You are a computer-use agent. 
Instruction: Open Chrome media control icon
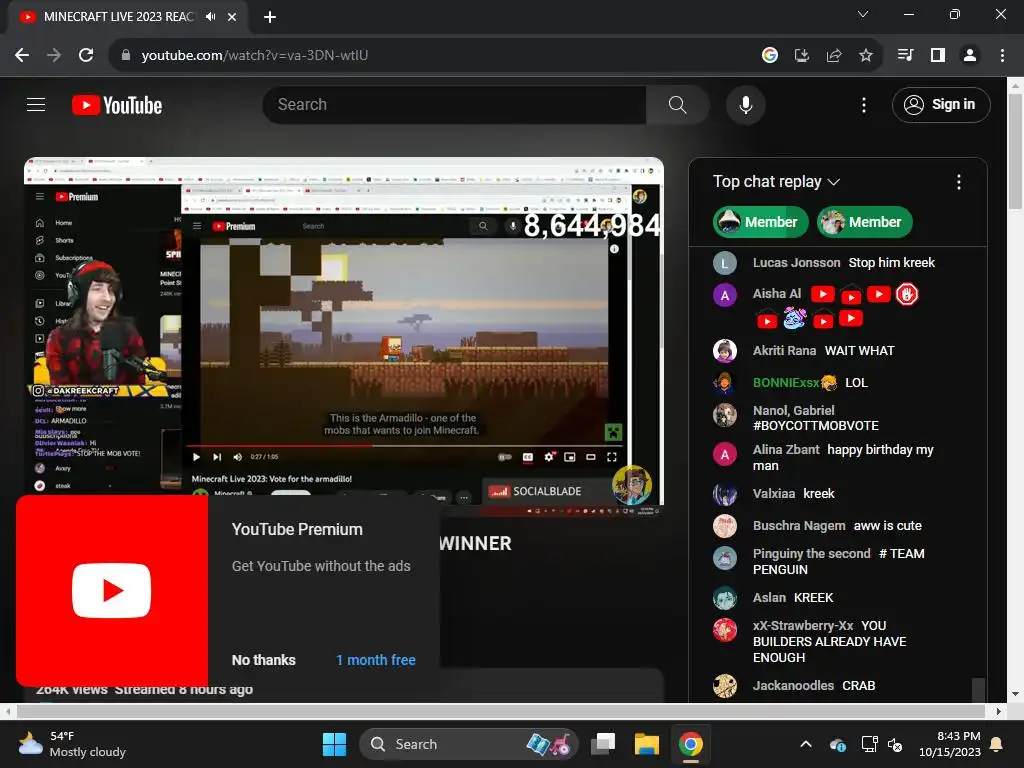click(x=905, y=56)
